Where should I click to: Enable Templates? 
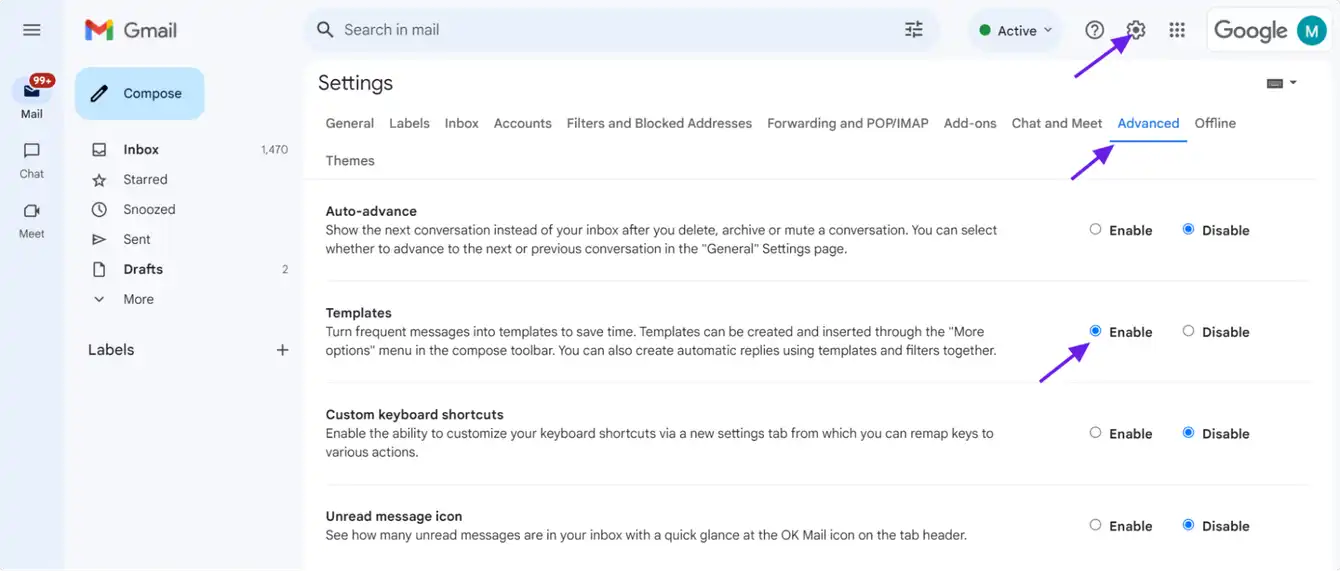pos(1096,331)
